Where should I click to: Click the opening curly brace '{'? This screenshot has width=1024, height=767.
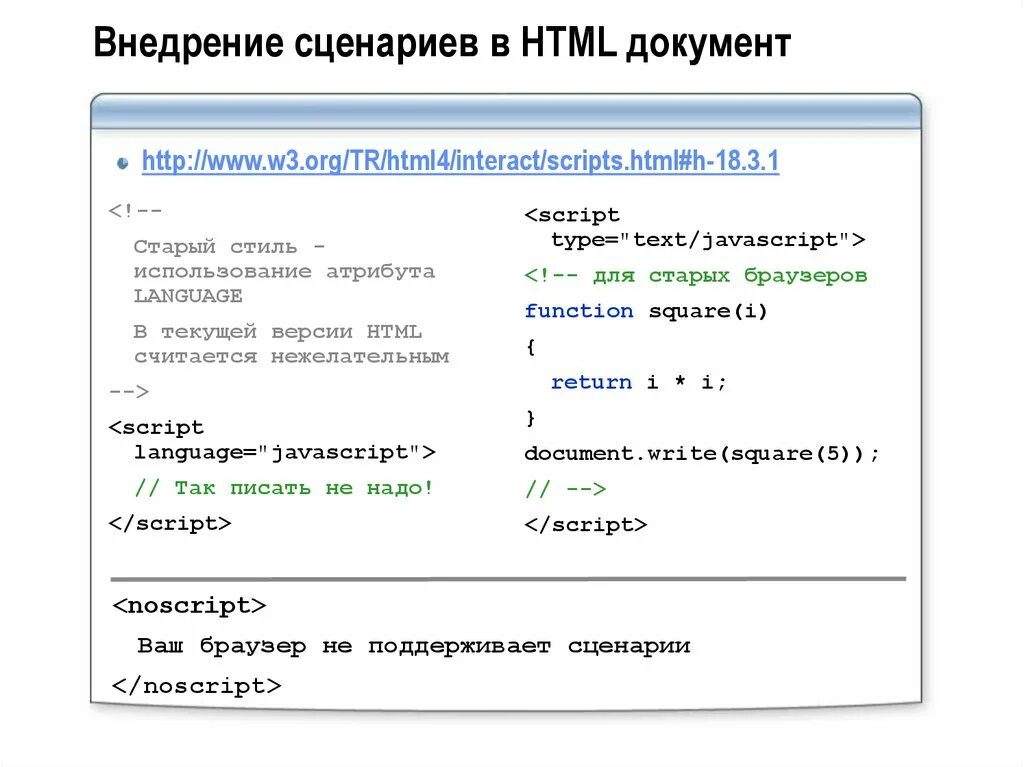coord(530,347)
